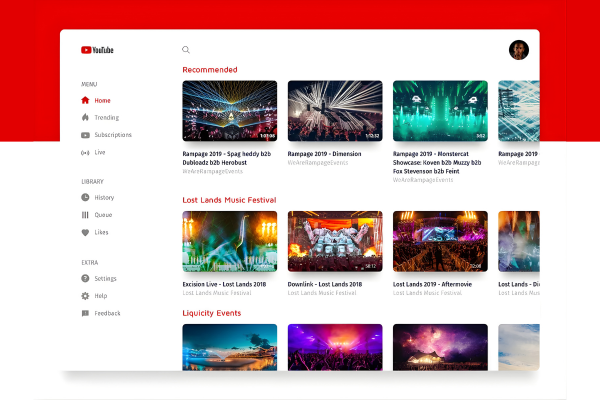The width and height of the screenshot is (600, 400).
Task: Open the Liquicity Events section heading
Action: [212, 313]
